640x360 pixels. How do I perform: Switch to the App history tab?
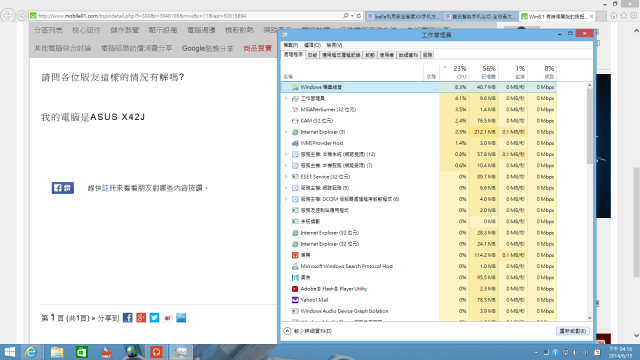pyautogui.click(x=341, y=55)
